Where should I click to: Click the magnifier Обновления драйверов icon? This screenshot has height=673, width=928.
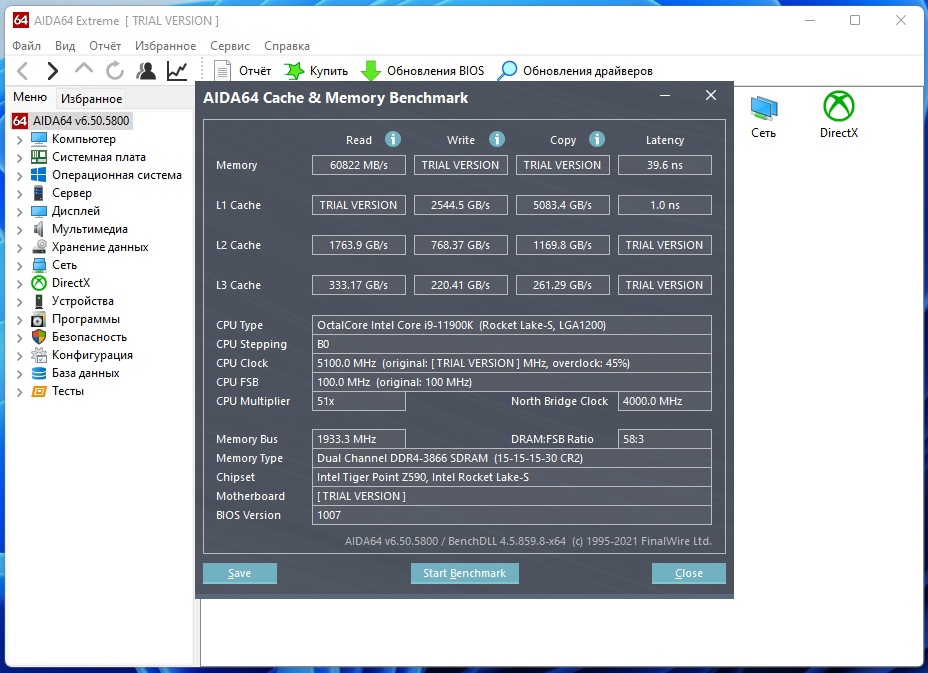click(x=507, y=70)
